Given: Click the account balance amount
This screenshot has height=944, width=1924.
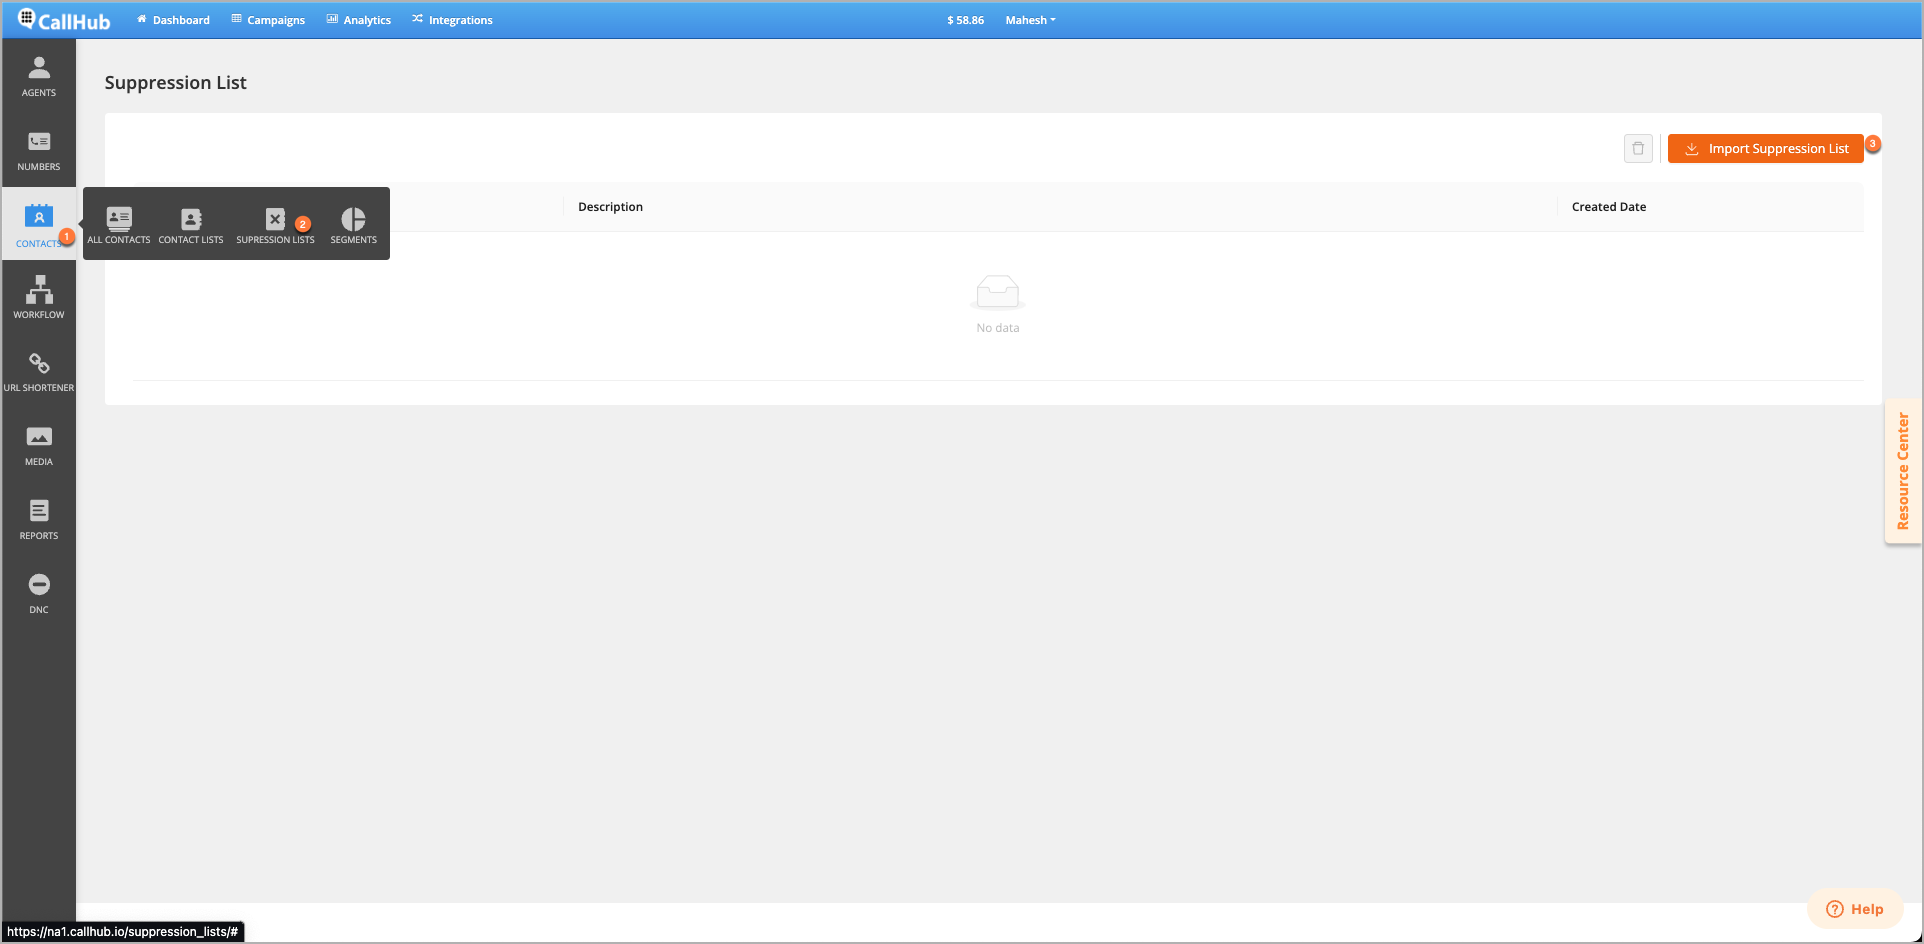Looking at the screenshot, I should [964, 19].
